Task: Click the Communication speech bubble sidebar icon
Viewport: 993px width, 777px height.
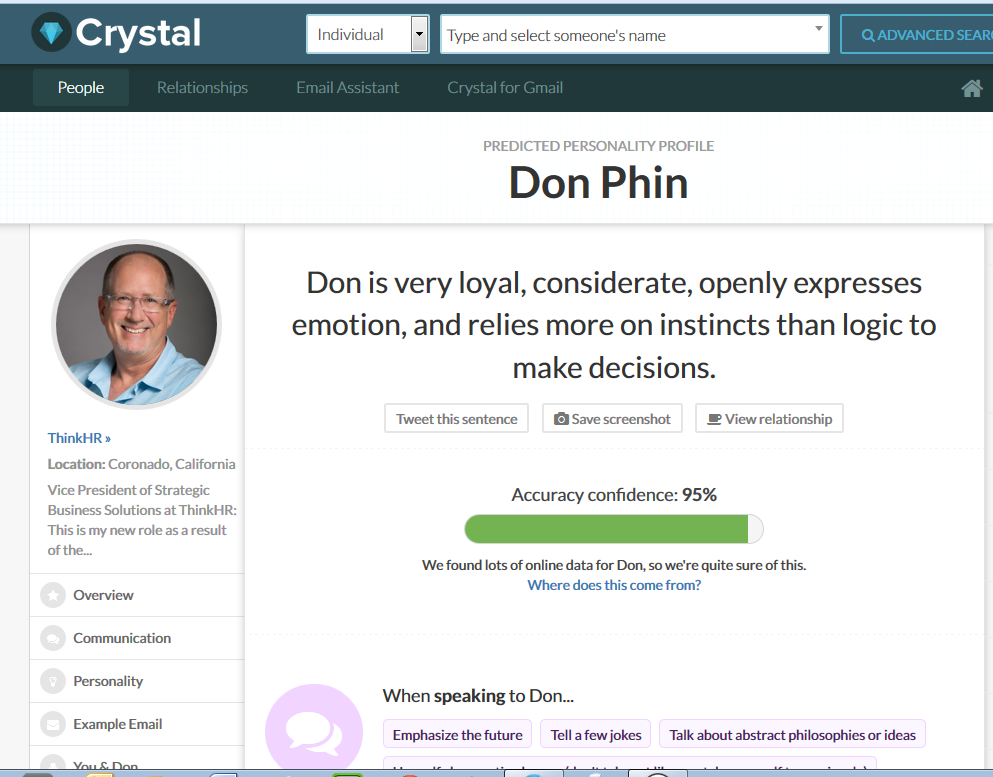Action: (x=52, y=638)
